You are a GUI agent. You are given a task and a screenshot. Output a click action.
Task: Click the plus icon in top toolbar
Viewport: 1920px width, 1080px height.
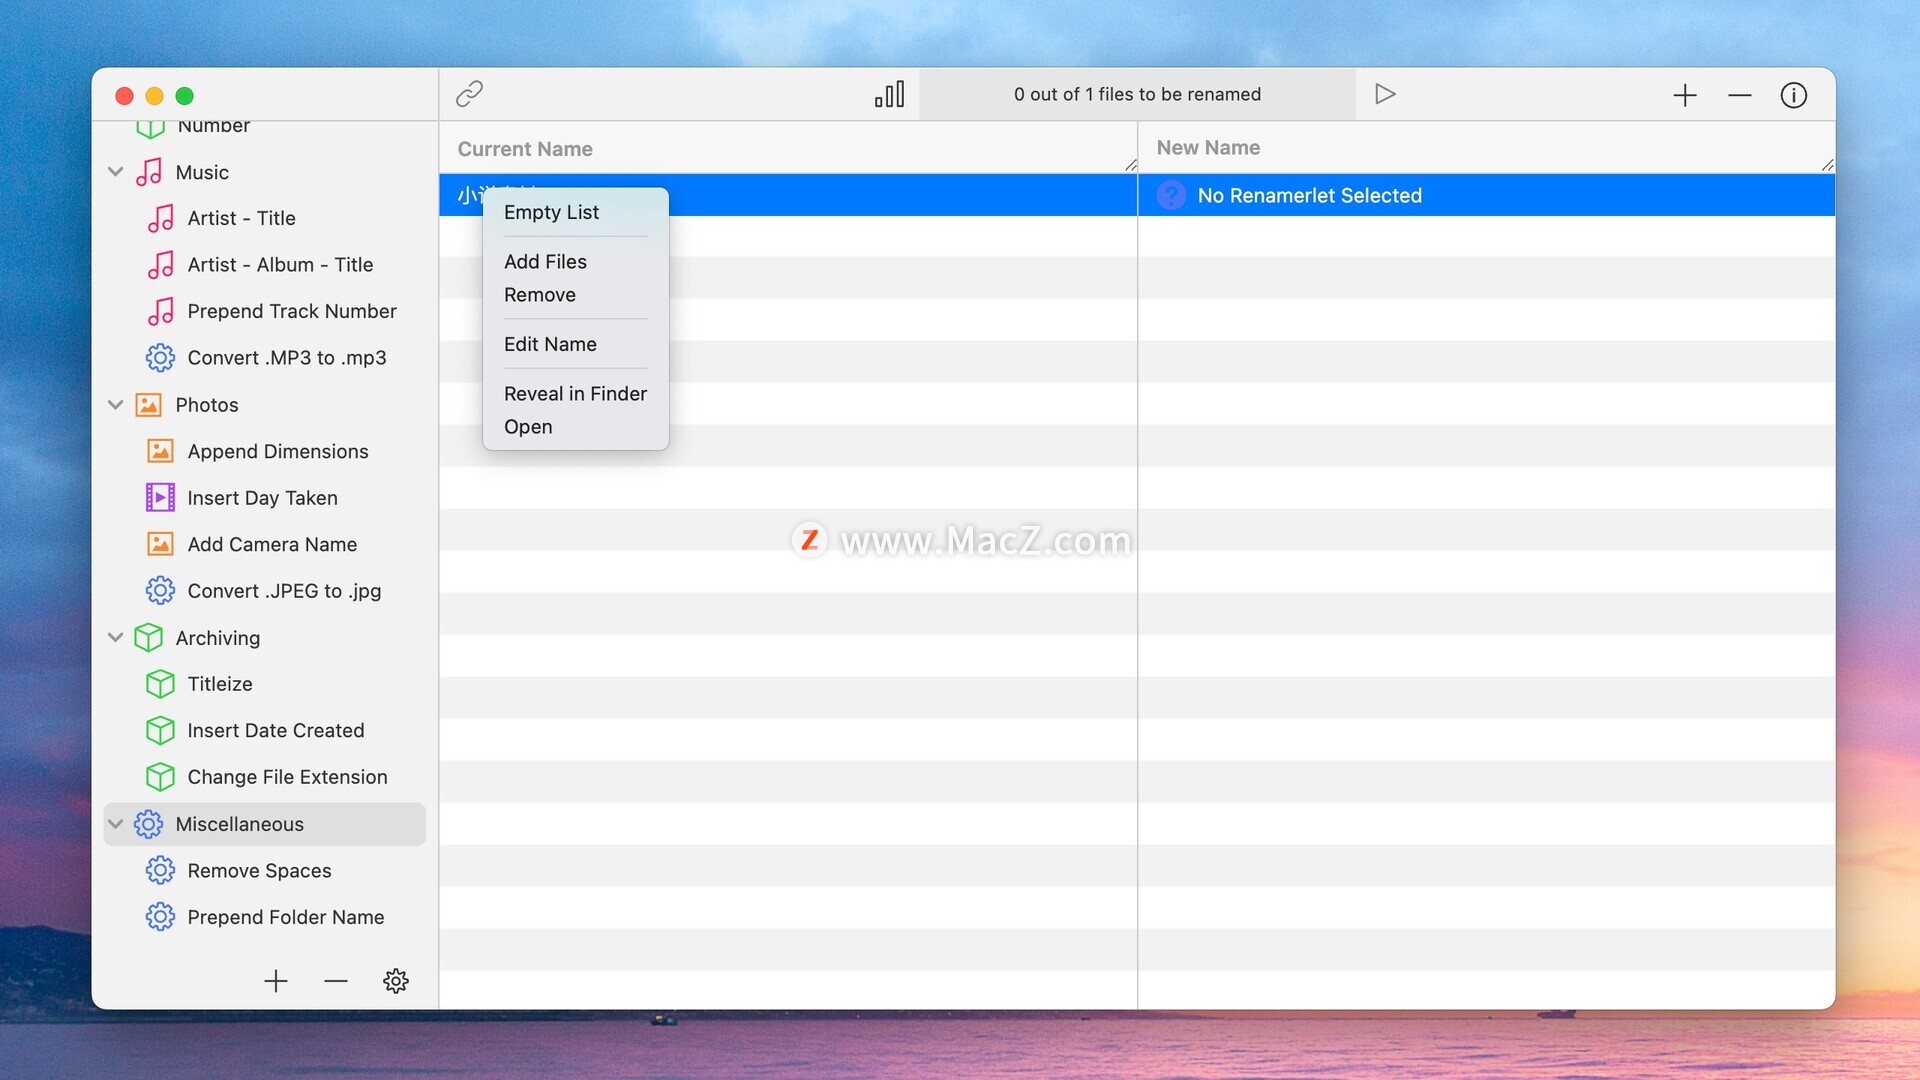tap(1685, 95)
